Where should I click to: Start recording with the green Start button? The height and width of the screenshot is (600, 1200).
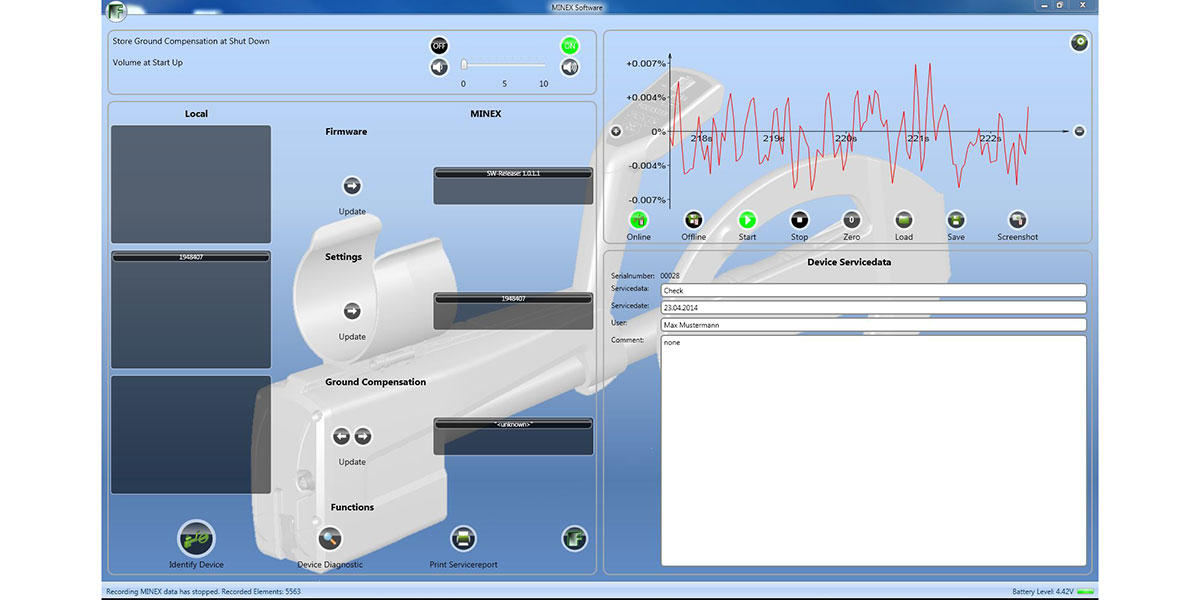click(747, 220)
